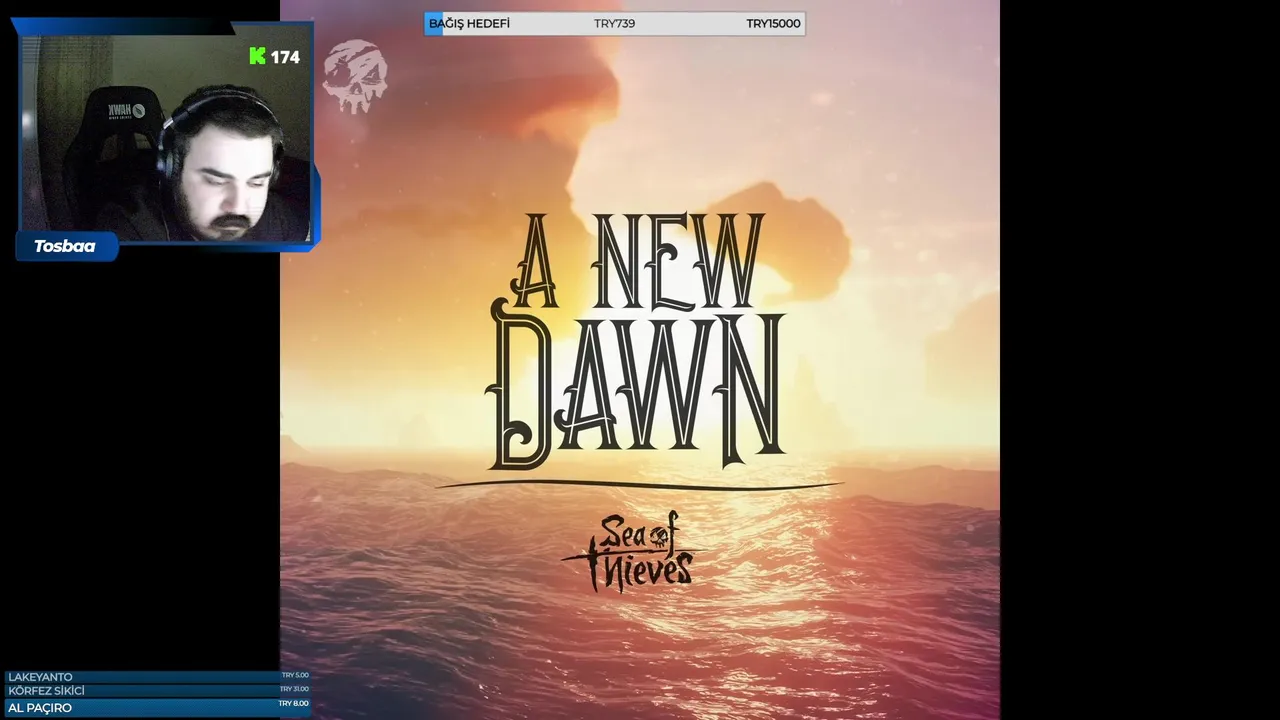Click the TRY15000 goal amount

(773, 23)
